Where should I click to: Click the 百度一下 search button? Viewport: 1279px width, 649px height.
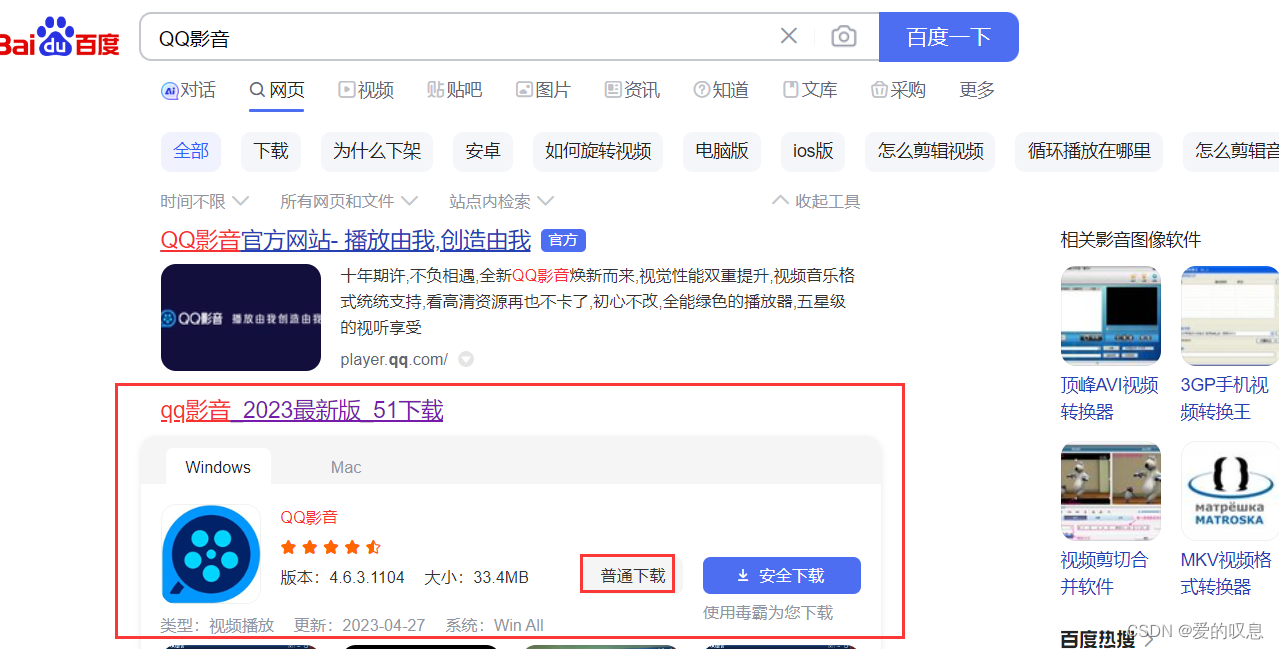point(948,37)
